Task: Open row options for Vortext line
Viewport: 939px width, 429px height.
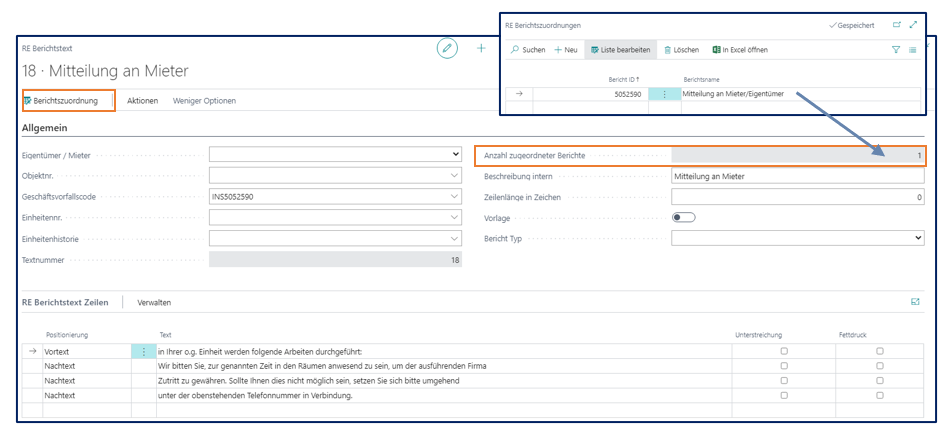Action: (x=144, y=351)
